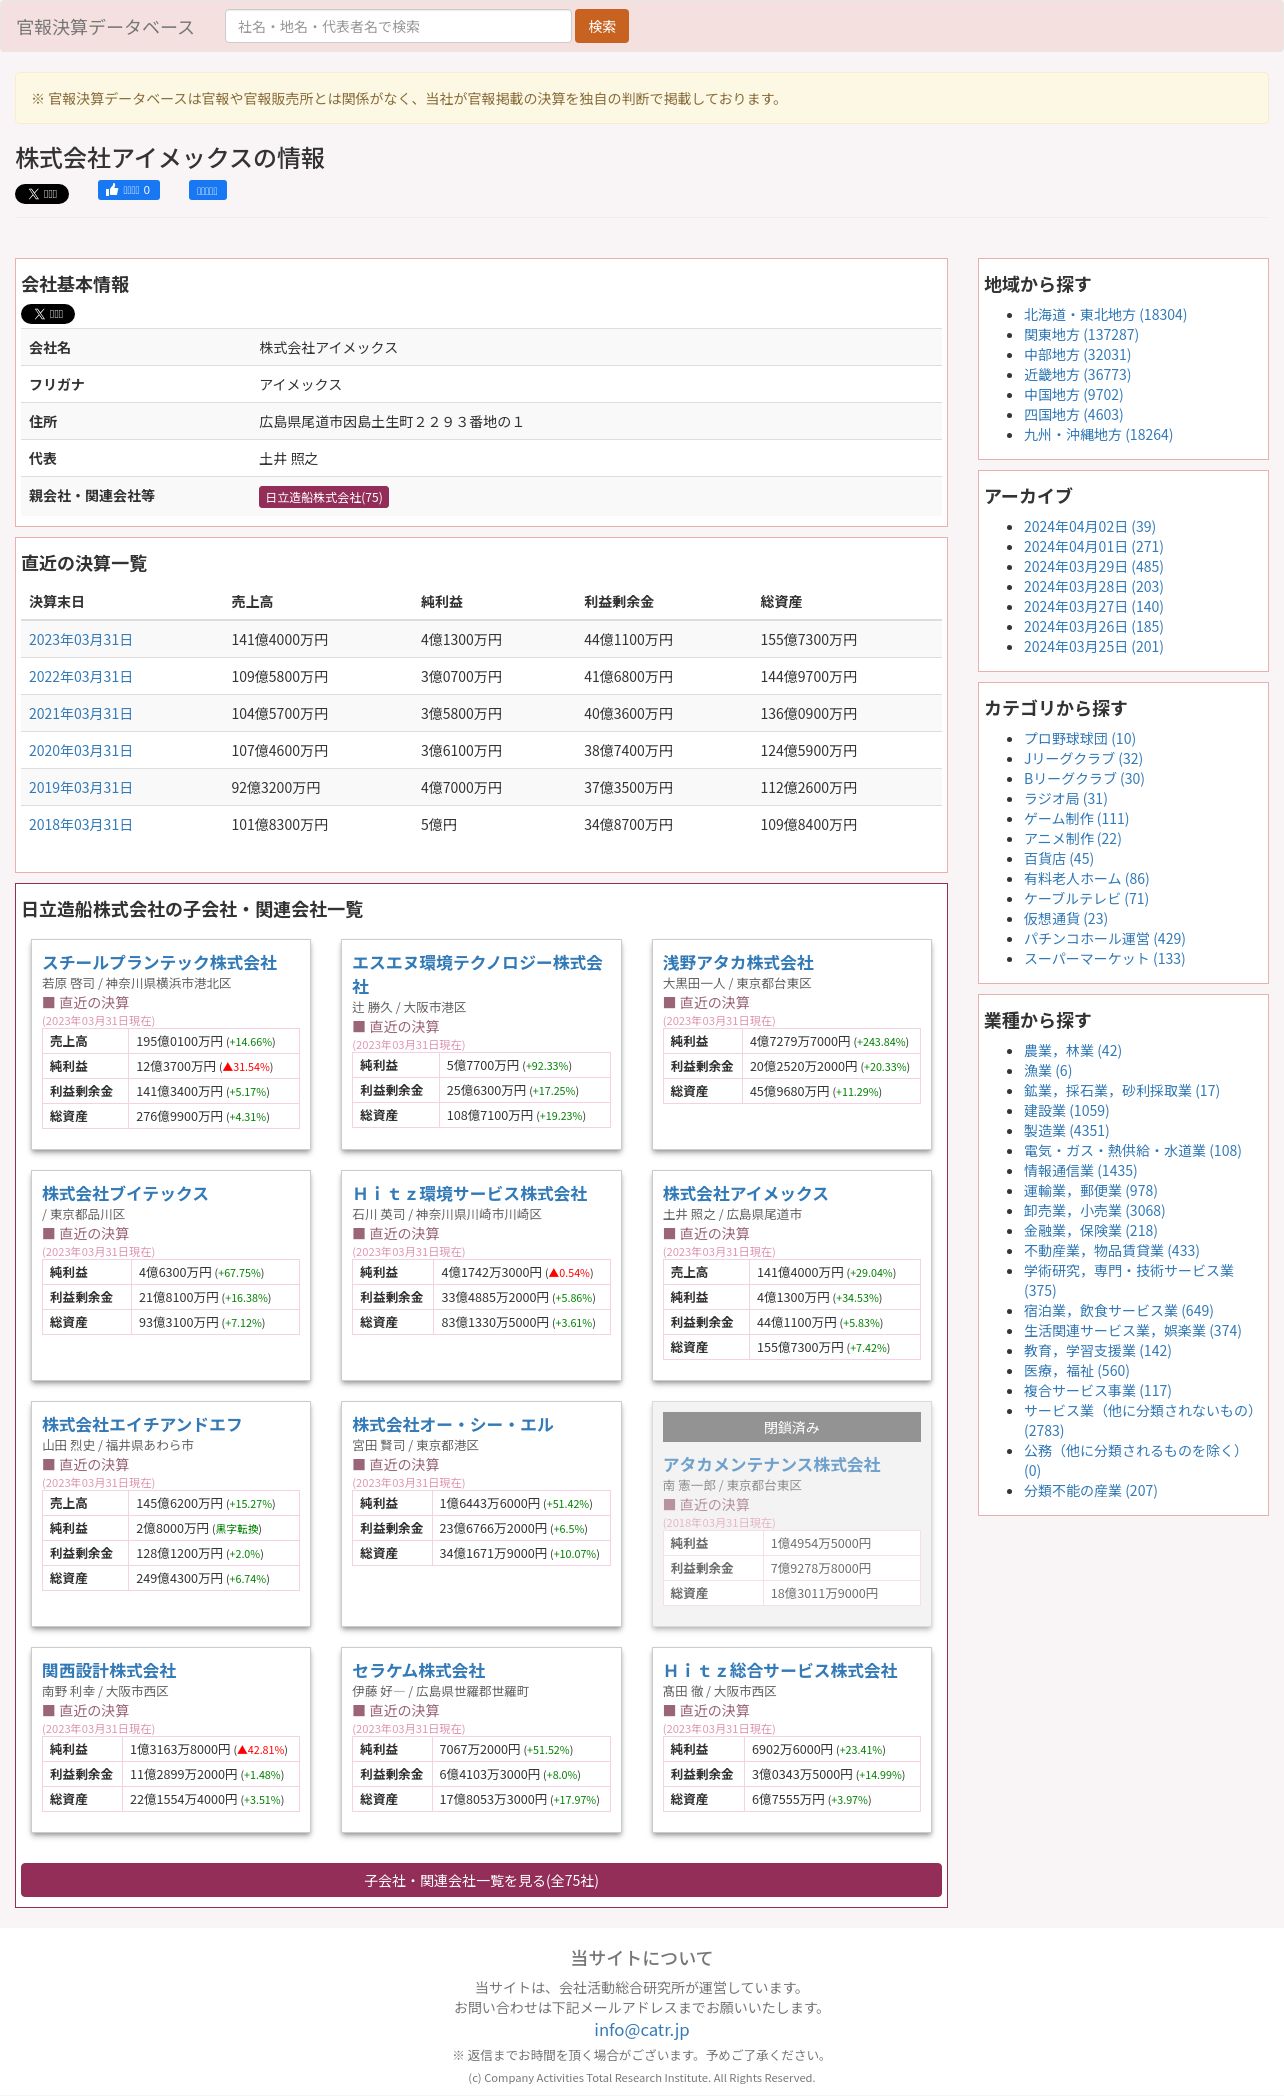Click the X post button below the page title
Image resolution: width=1284 pixels, height=2096 pixels.
[x=42, y=194]
